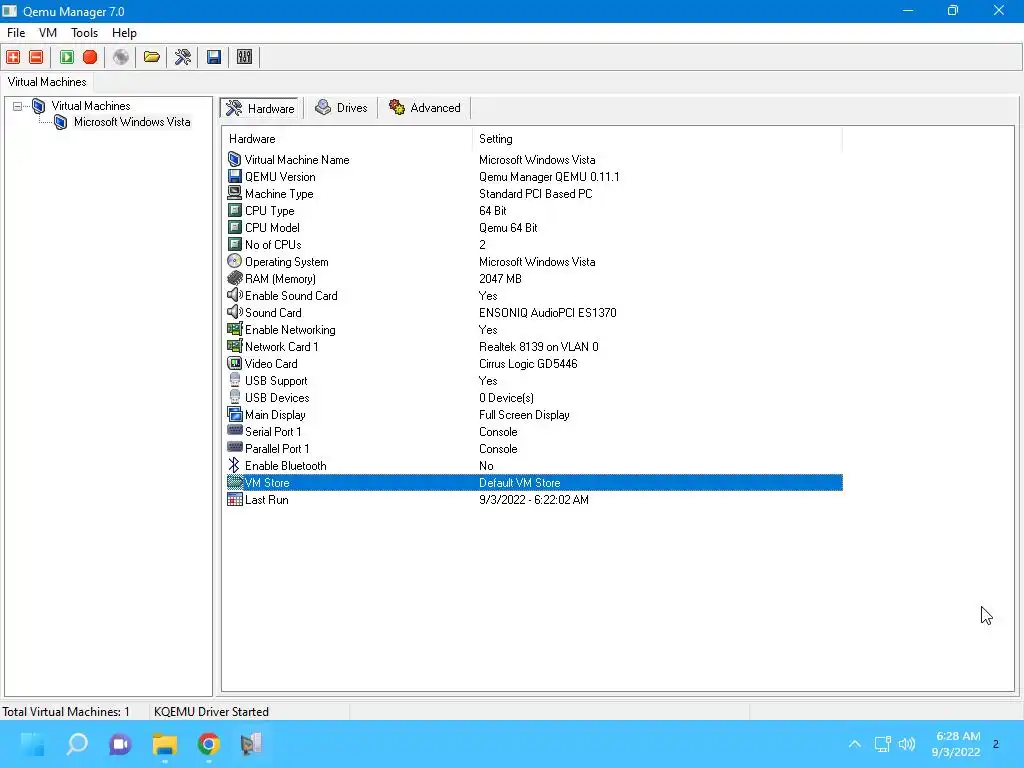Click the ENSONIQ AudioPCI ES1370 value
The image size is (1024, 768).
pos(547,312)
